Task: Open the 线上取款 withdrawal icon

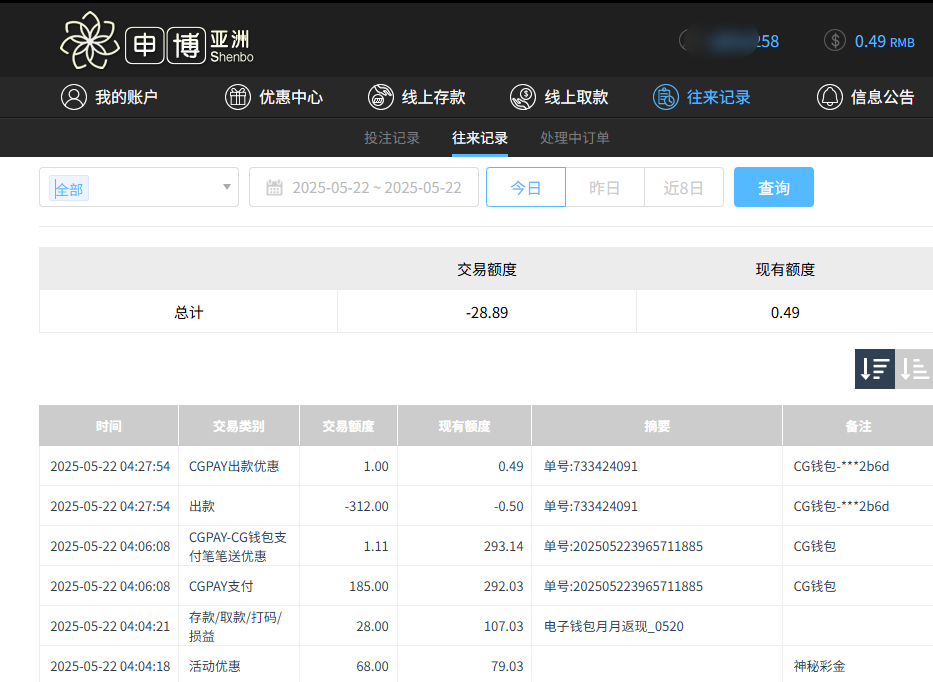Action: tap(521, 97)
